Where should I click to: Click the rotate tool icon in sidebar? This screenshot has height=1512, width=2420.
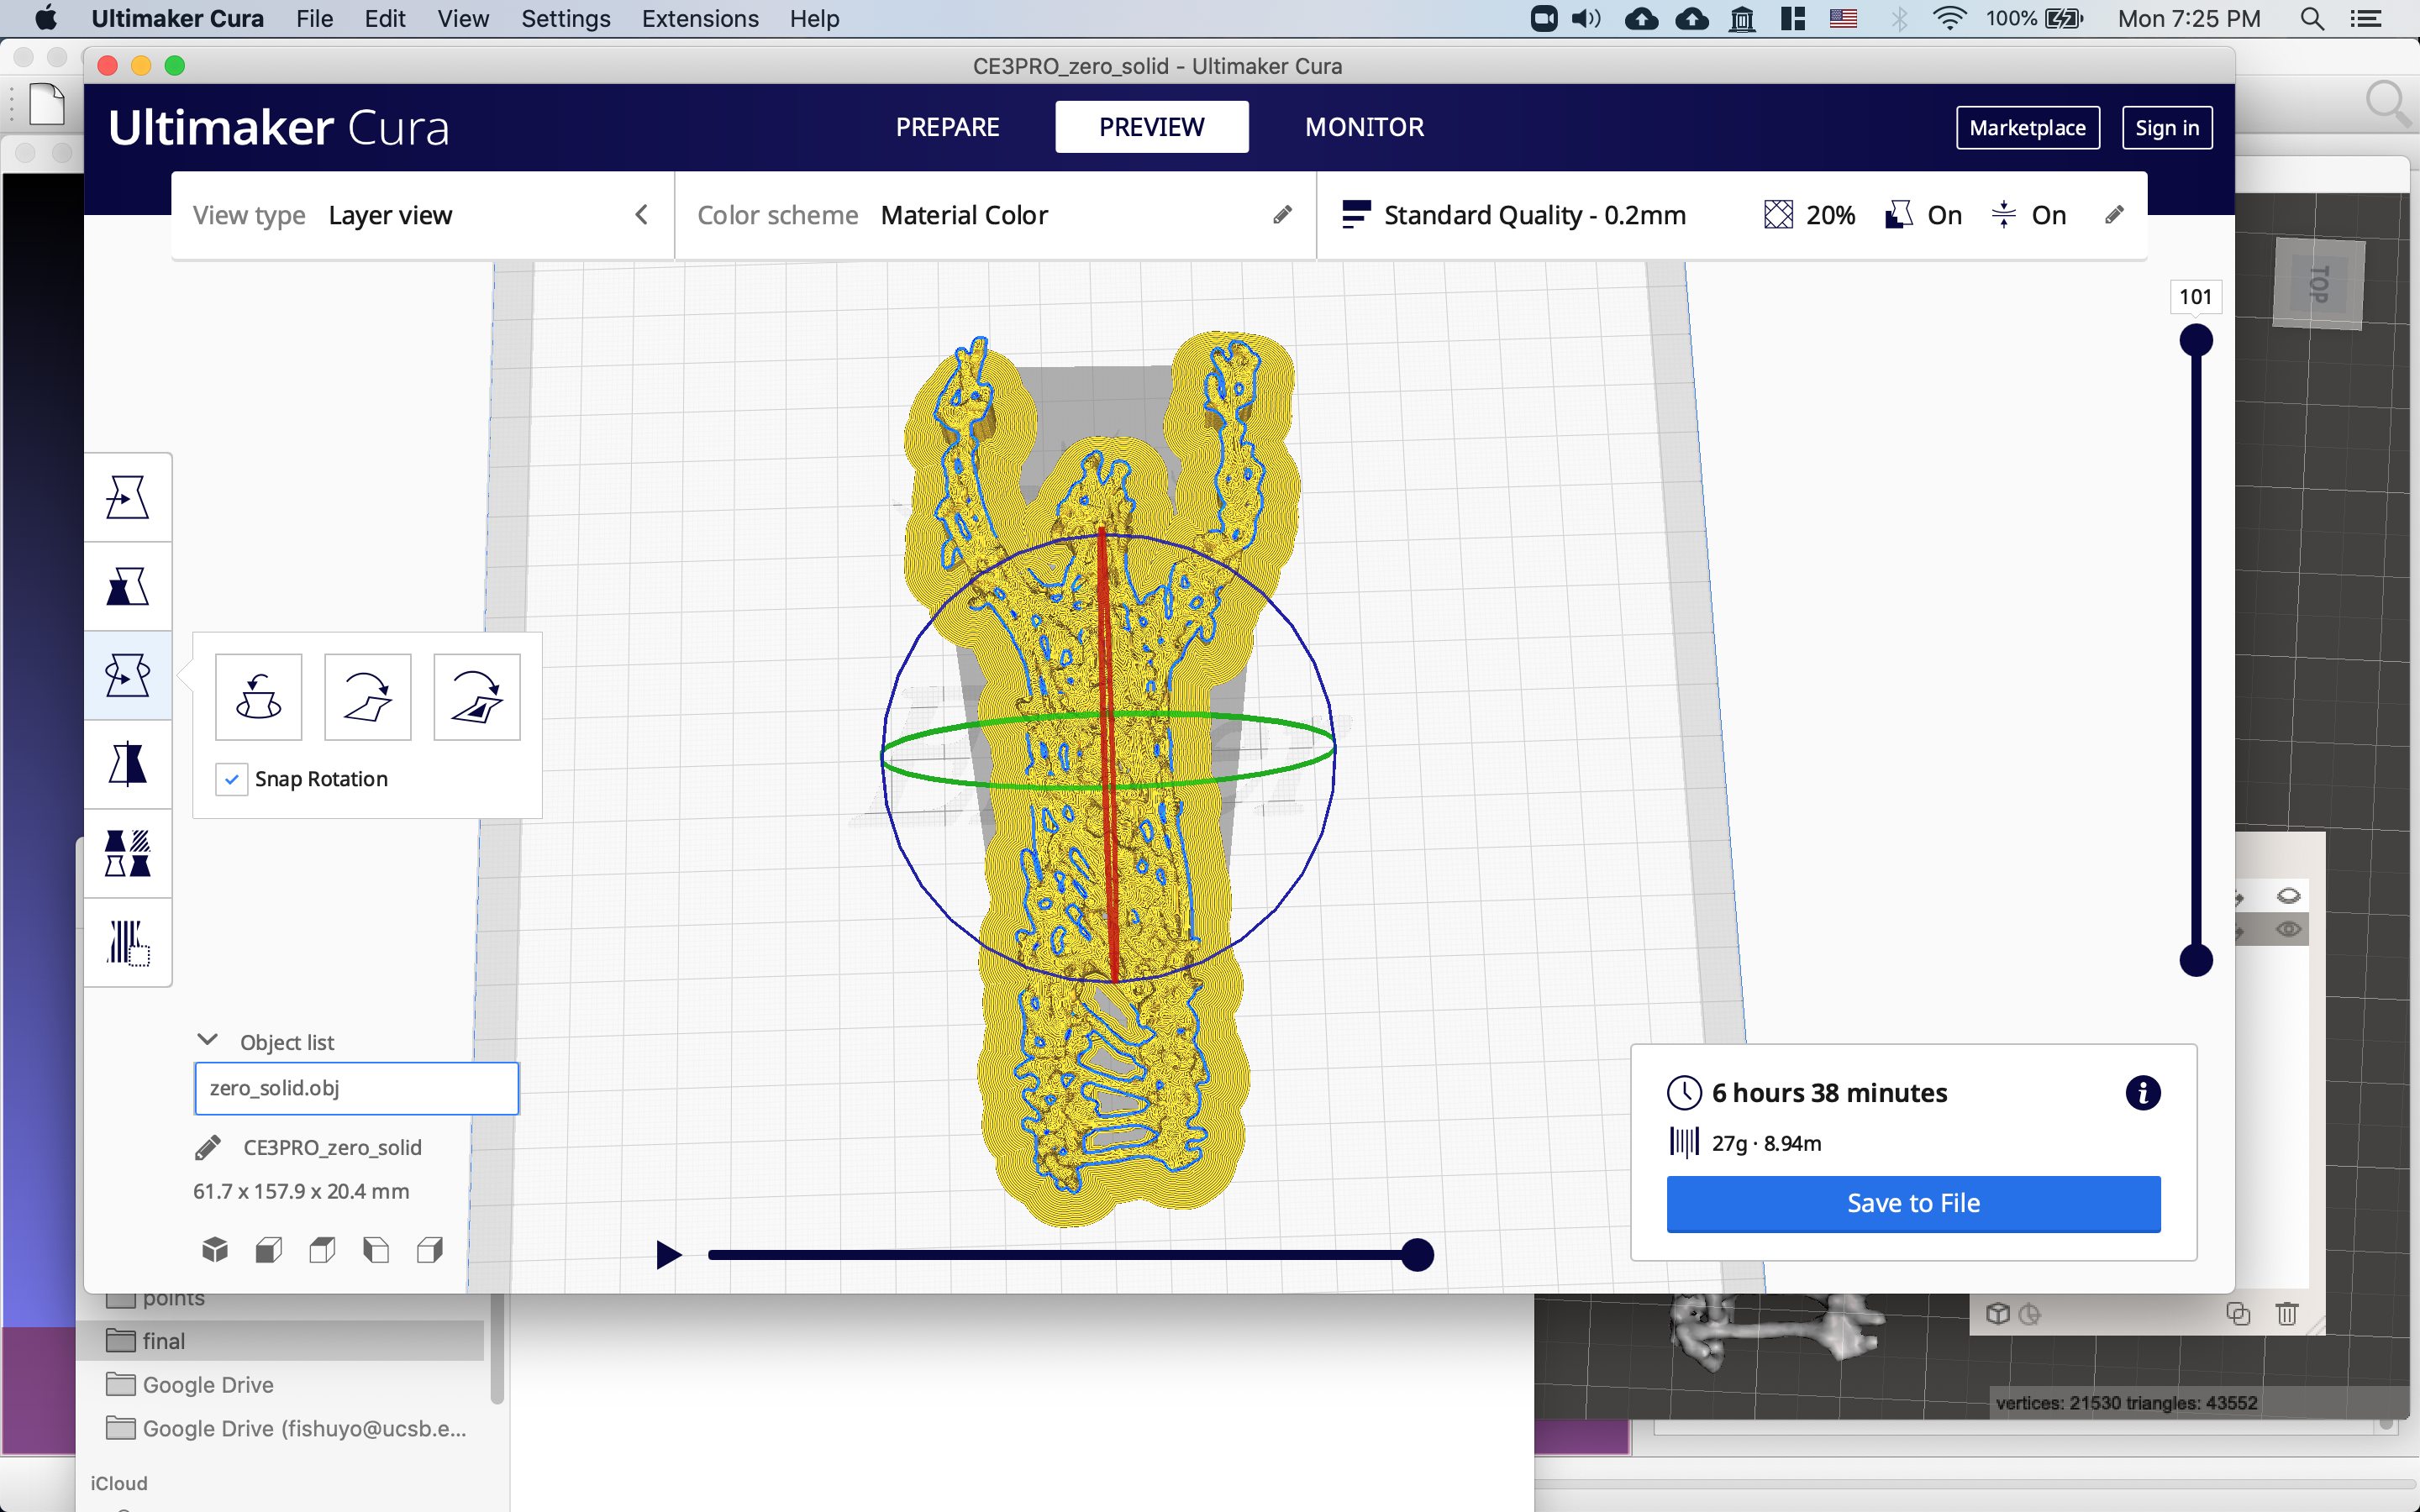point(131,675)
